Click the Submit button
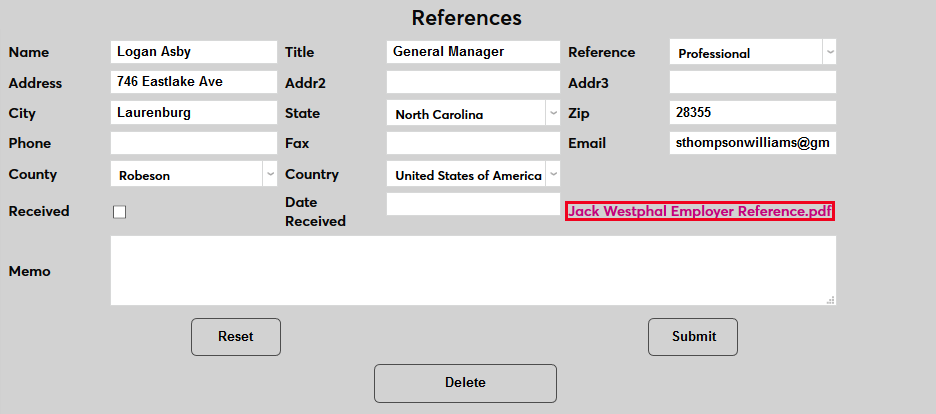Screen dimensions: 936x414 point(693,337)
